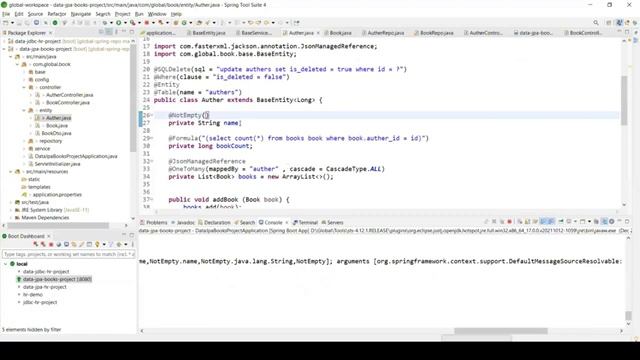This screenshot has height=360, width=640.
Task: Collapse the src/main/java folder
Action: 11,57
